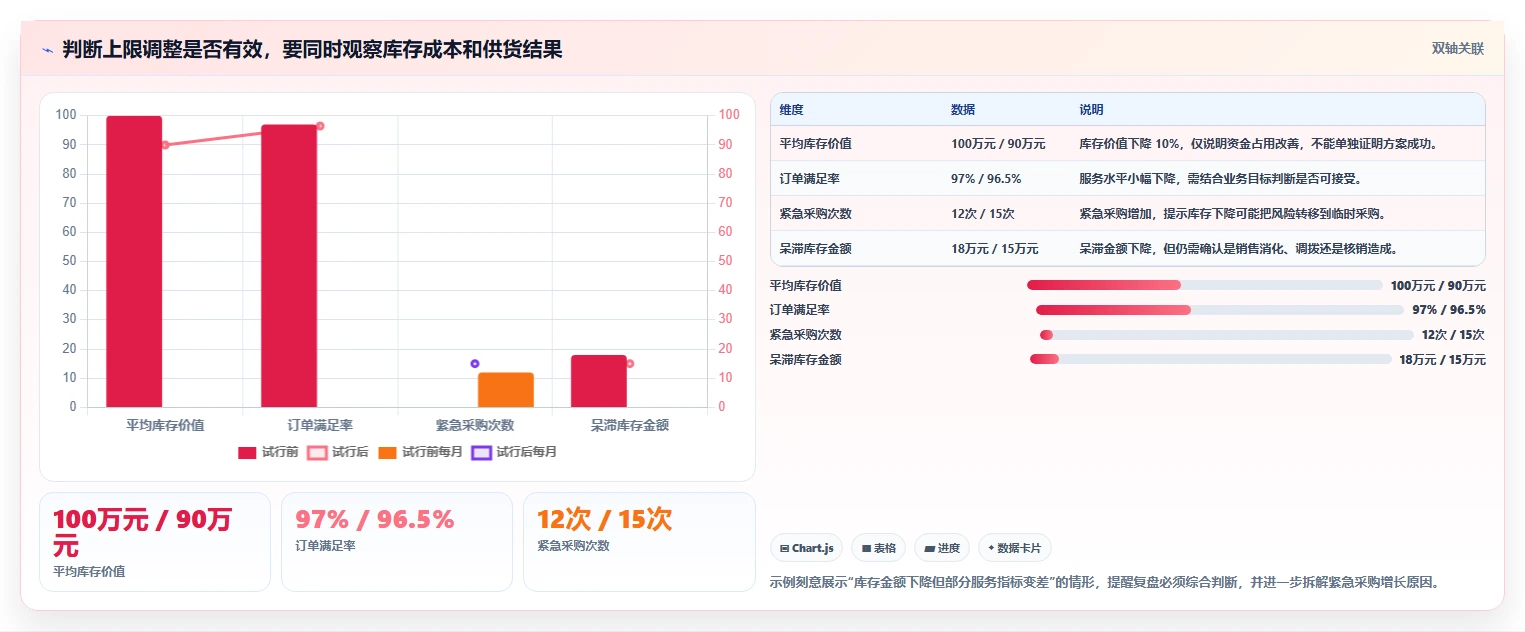Click the 平均库存价值 progress bar
This screenshot has width=1525, height=632.
(1204, 285)
